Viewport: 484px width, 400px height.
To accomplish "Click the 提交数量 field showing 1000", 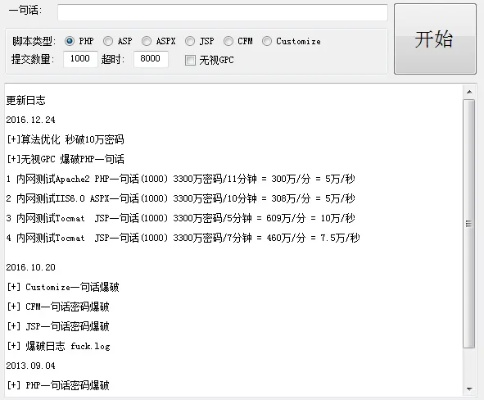I will point(80,59).
